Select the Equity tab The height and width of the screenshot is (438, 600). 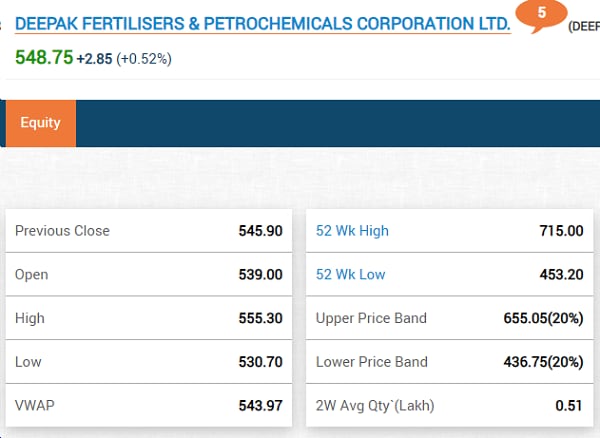click(41, 123)
